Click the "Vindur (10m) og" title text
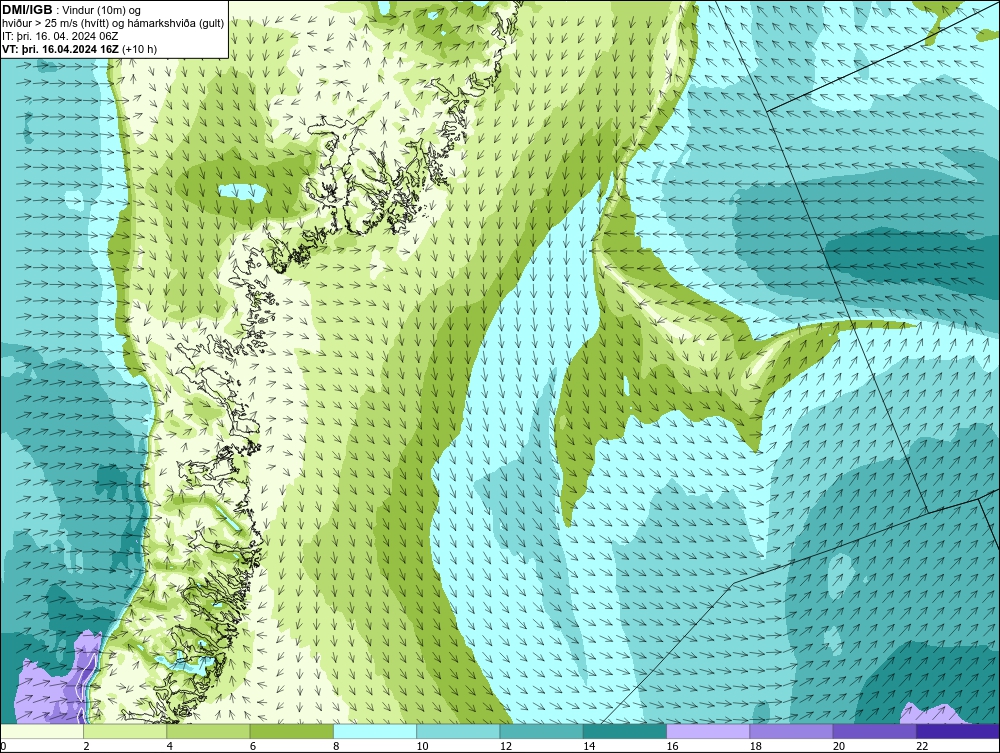Viewport: 1000px width, 753px height. [102, 11]
